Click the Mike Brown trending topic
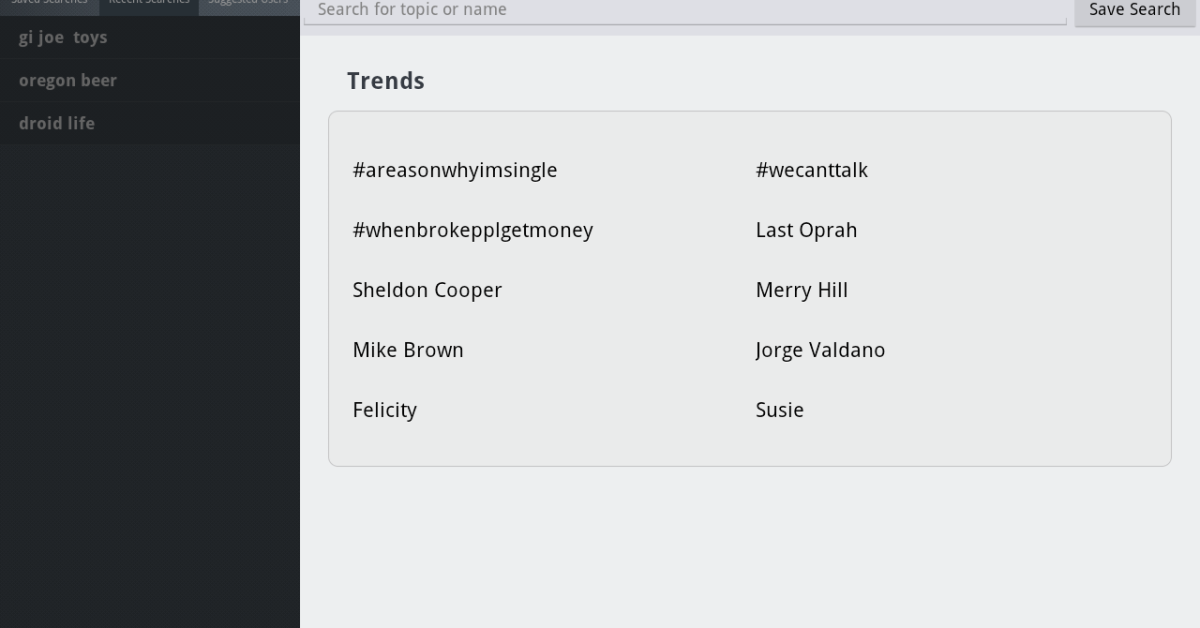 [x=408, y=350]
